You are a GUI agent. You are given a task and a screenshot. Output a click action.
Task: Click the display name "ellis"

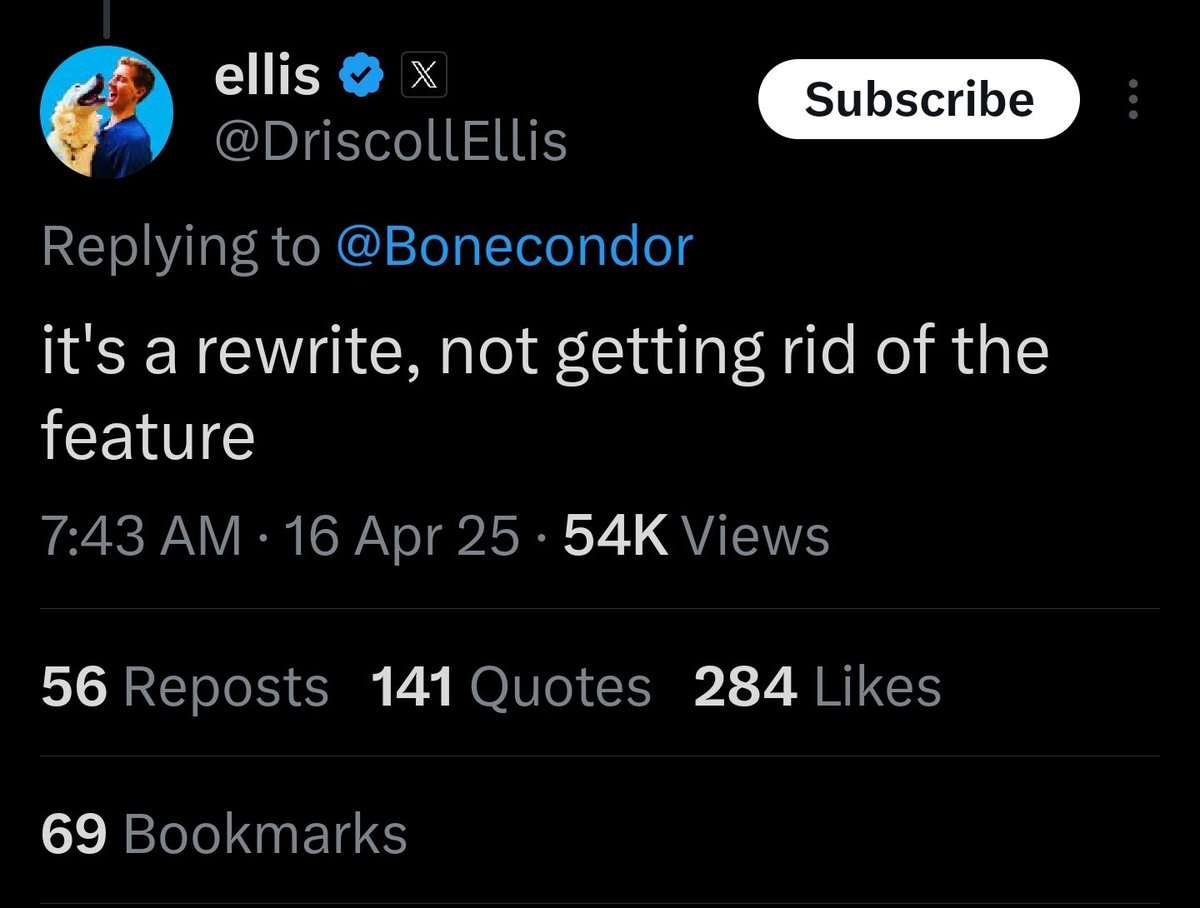click(x=267, y=77)
